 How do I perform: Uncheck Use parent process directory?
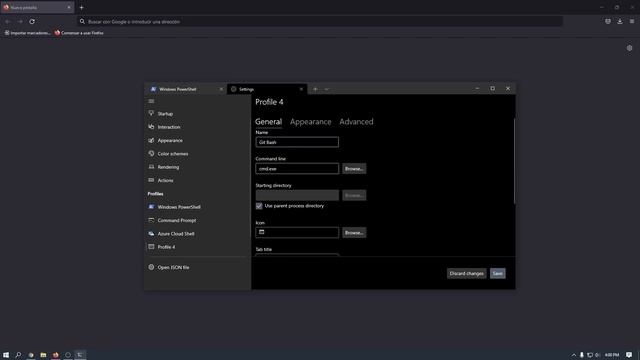coord(259,206)
